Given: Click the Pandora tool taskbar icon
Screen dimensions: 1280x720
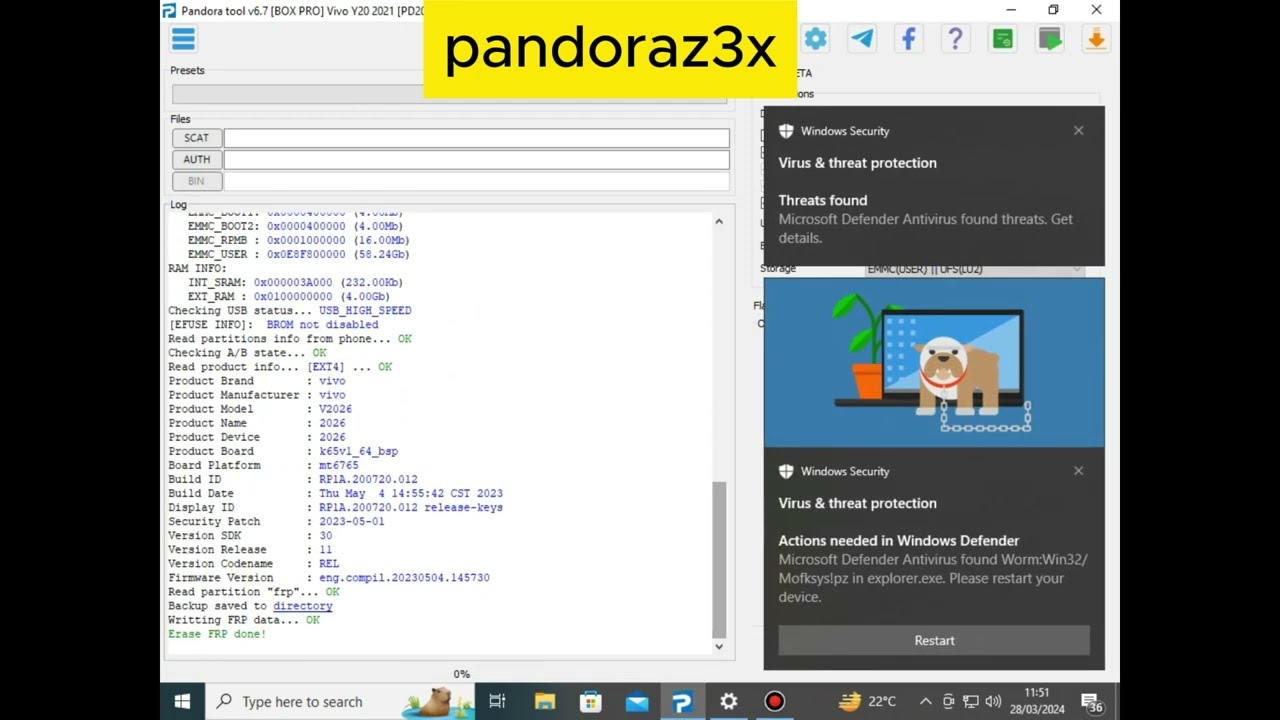Looking at the screenshot, I should (682, 702).
